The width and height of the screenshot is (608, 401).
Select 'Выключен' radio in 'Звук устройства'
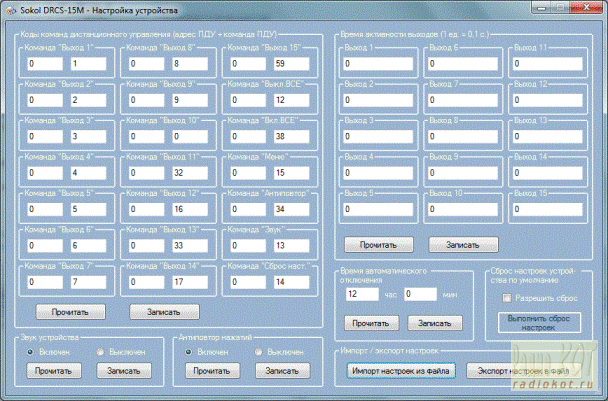tap(101, 352)
